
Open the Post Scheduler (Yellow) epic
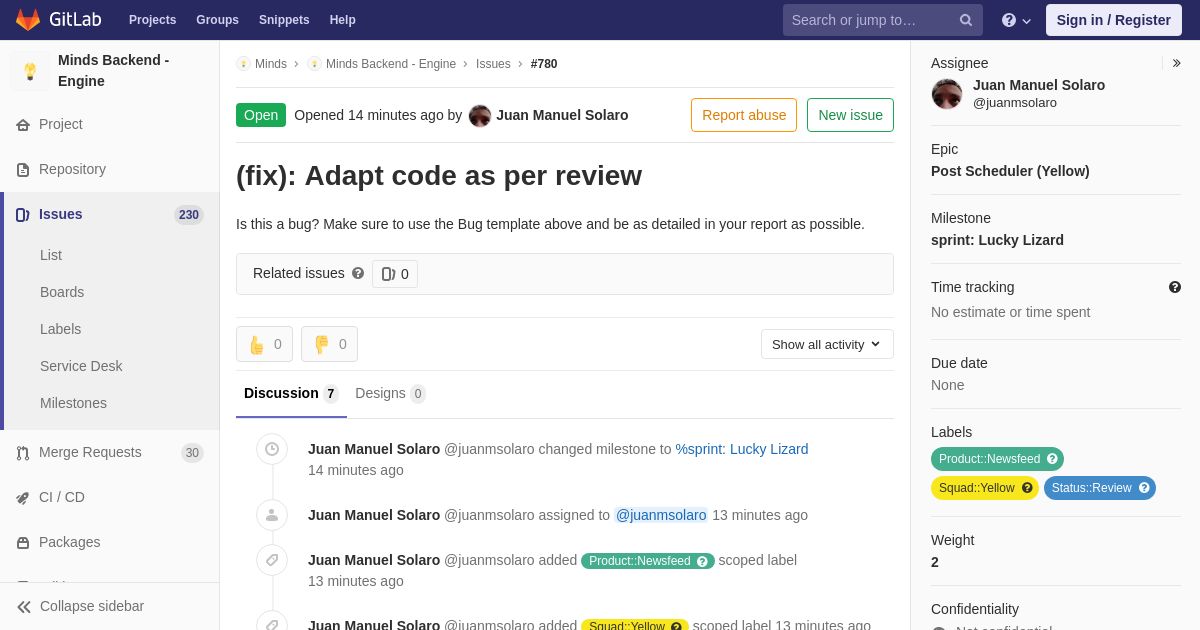(x=1010, y=171)
